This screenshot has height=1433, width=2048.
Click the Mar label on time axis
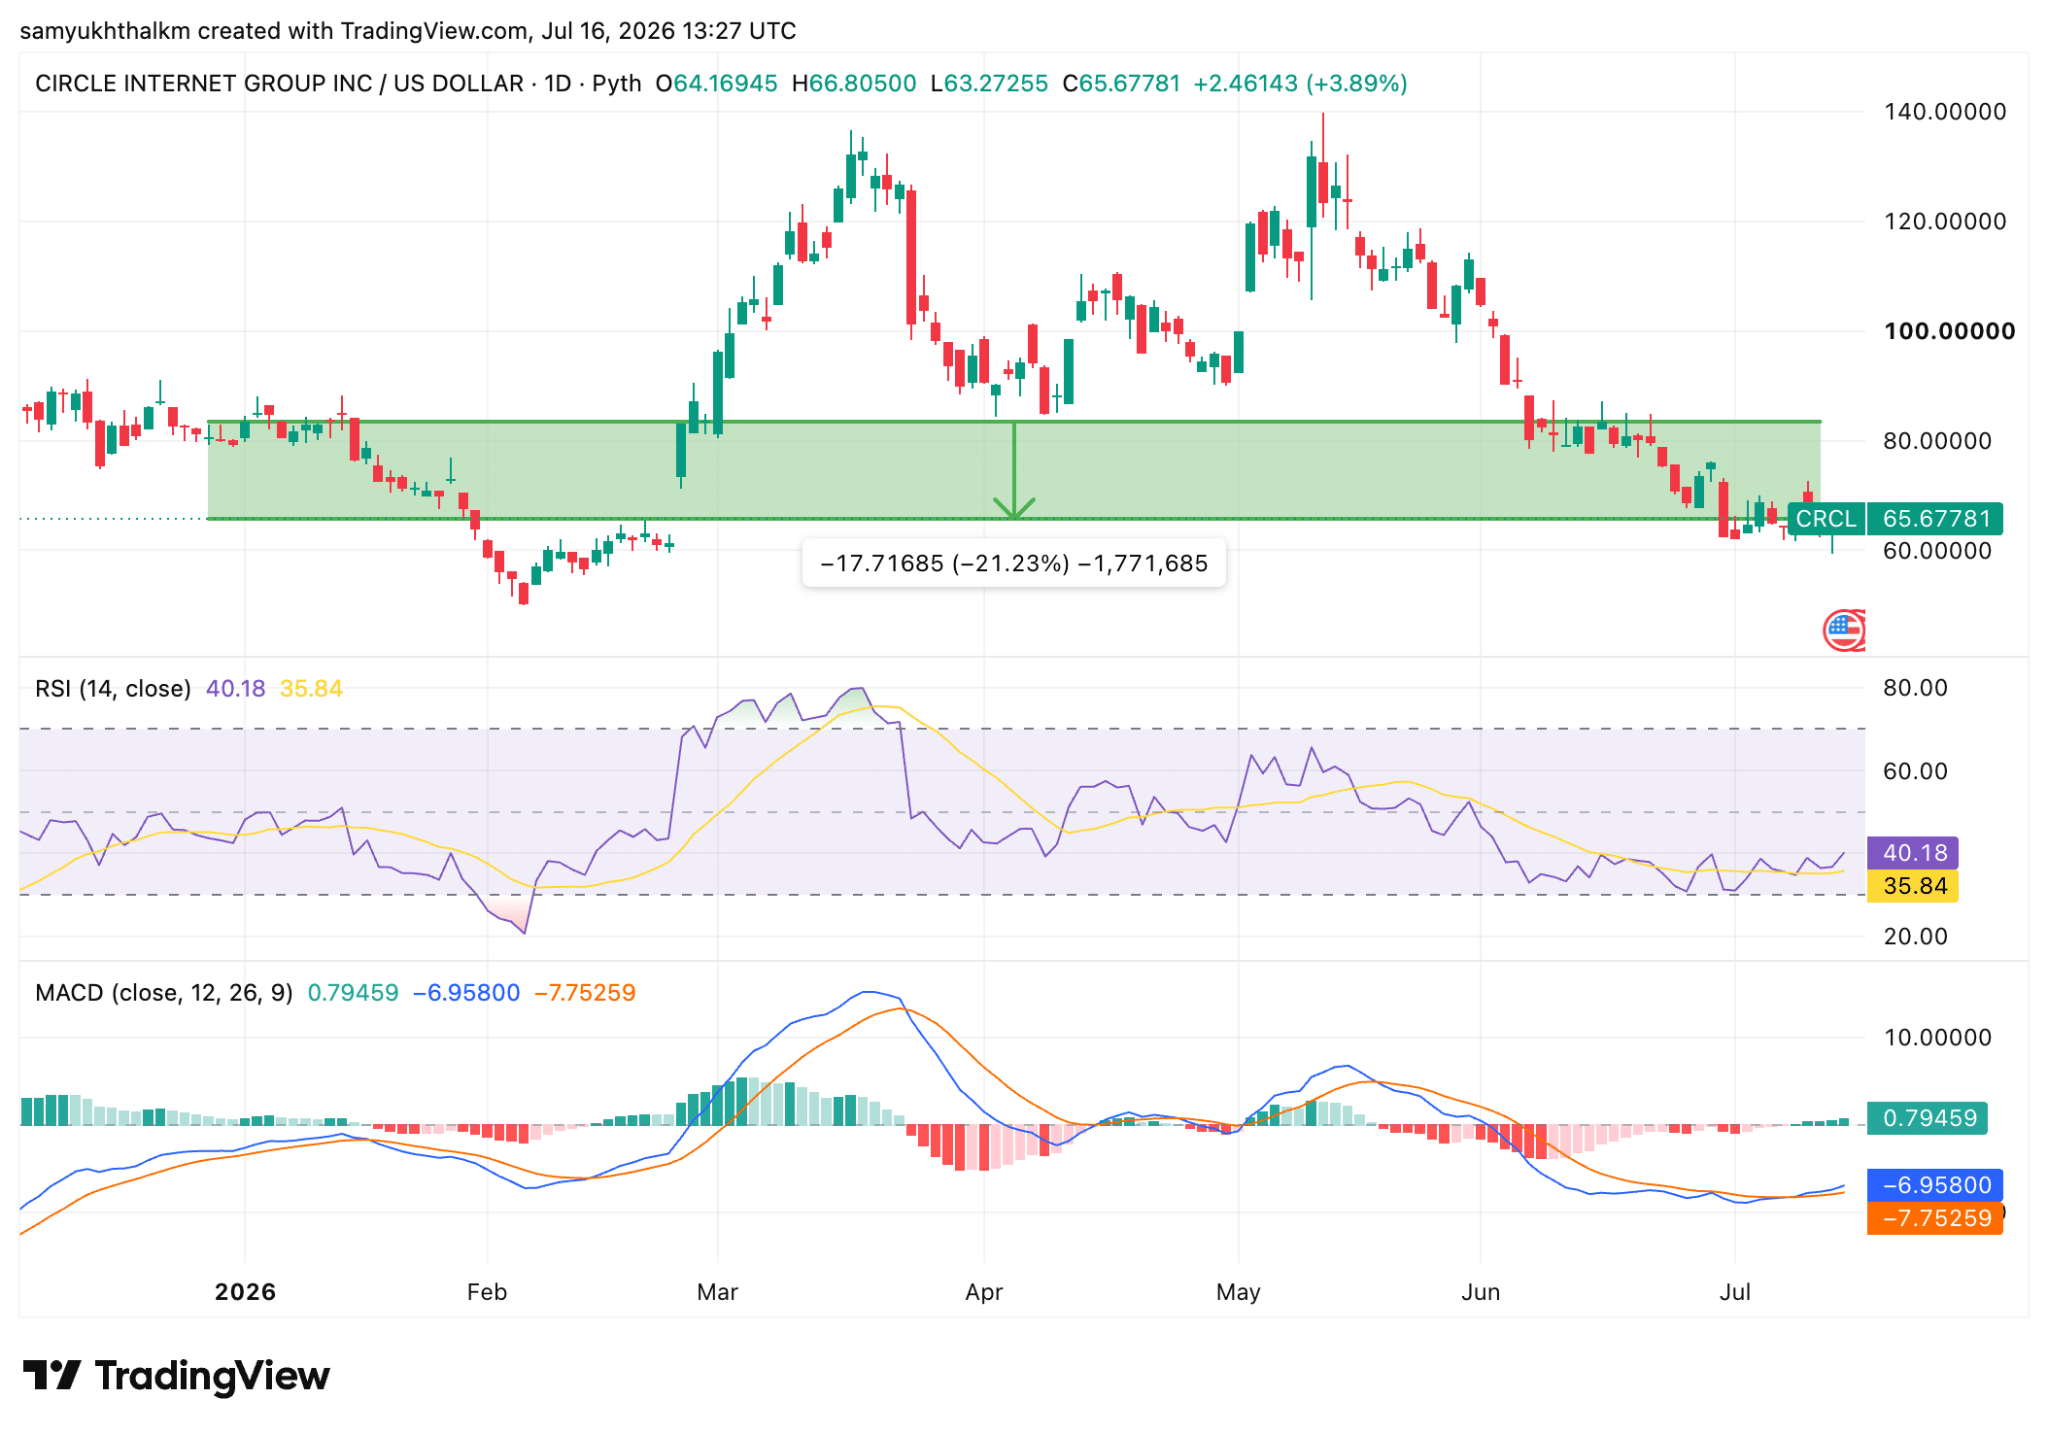click(x=718, y=1292)
